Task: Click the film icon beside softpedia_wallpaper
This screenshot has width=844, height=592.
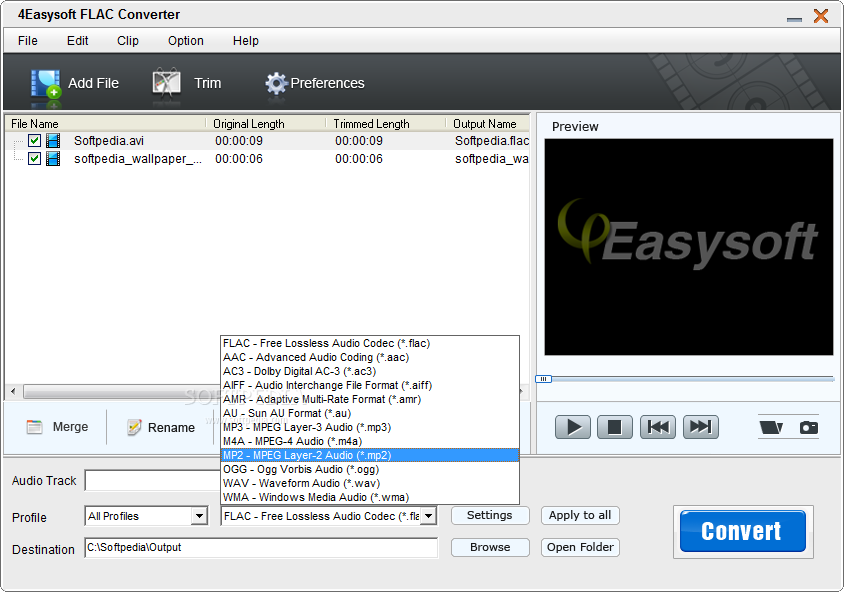Action: pos(53,159)
